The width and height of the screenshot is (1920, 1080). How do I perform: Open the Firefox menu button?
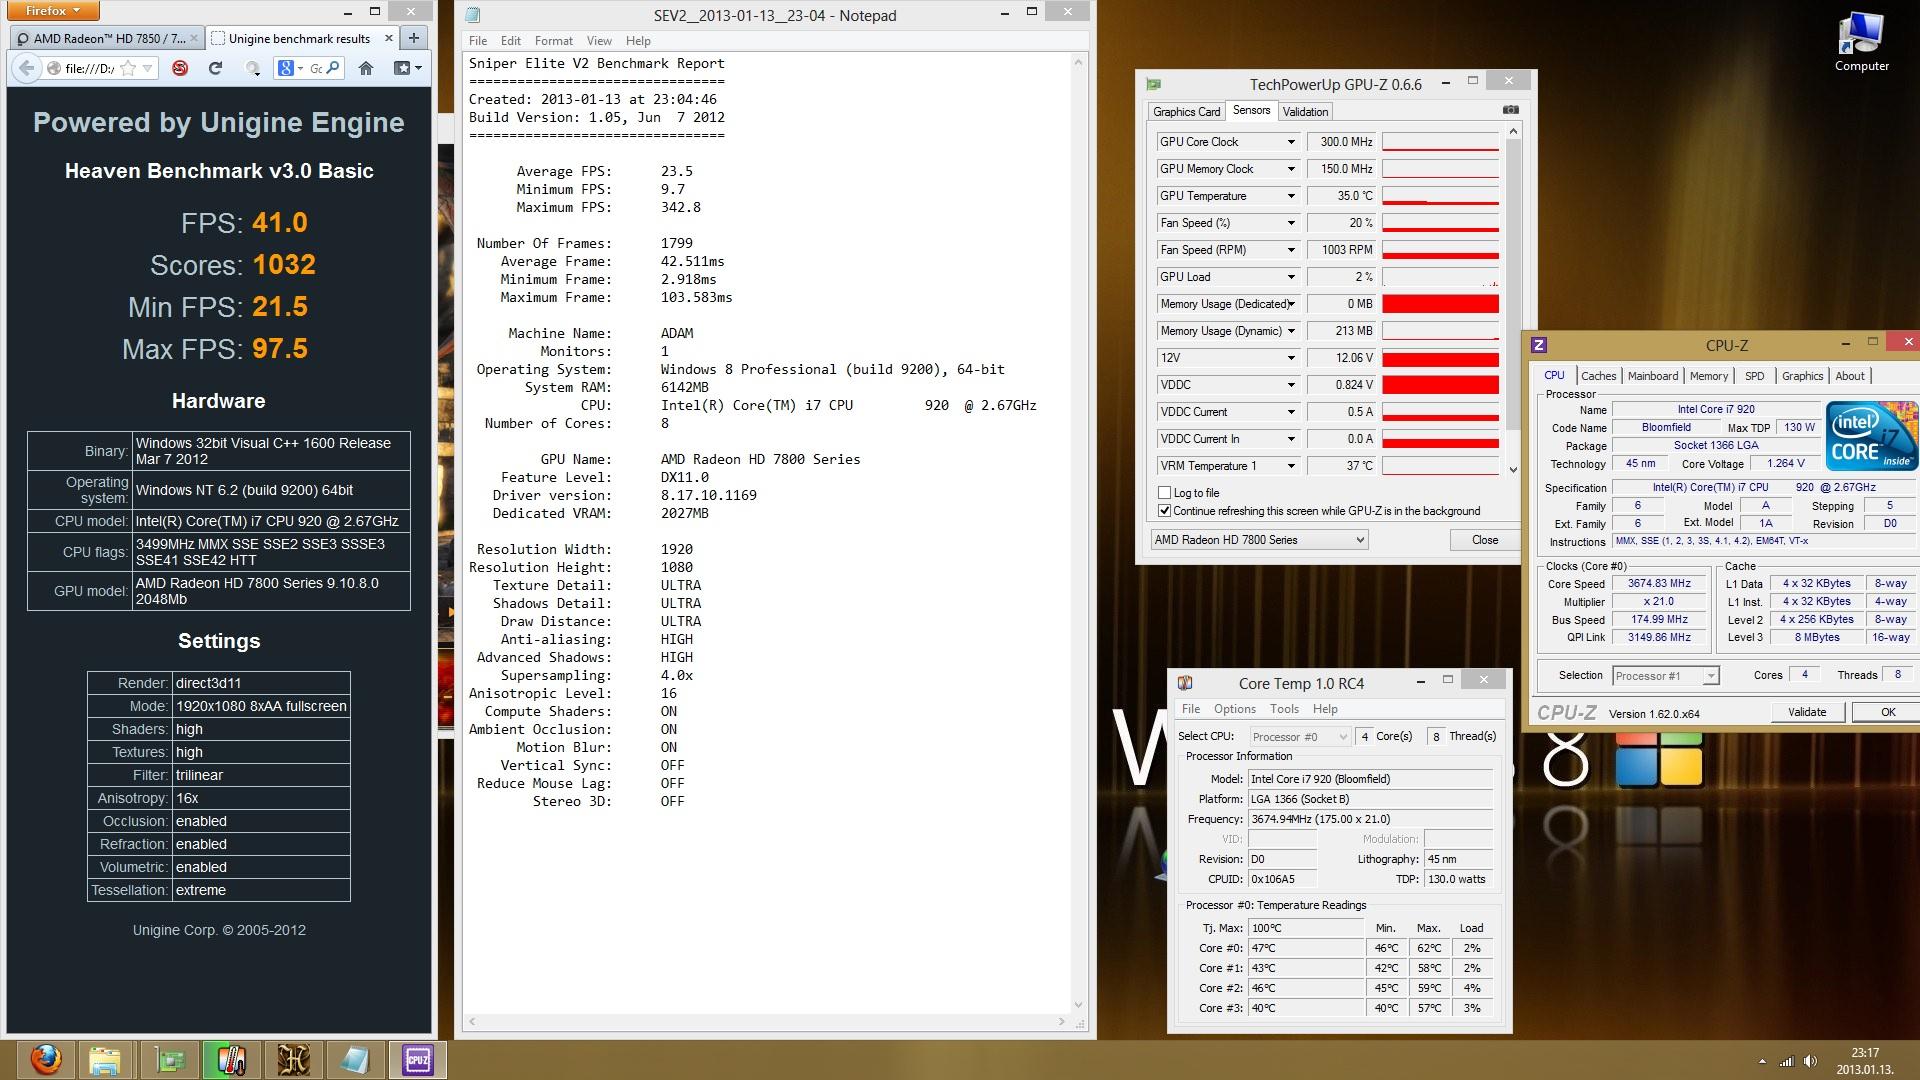(52, 11)
